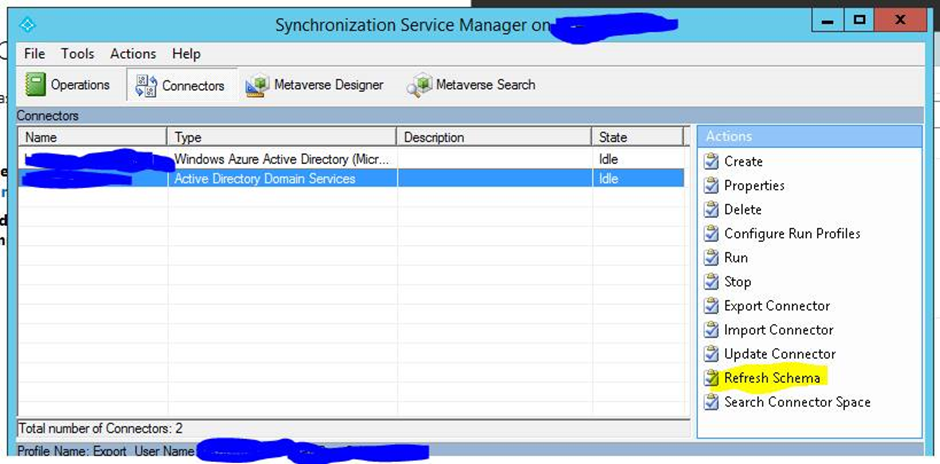940x464 pixels.
Task: Click Idle state of Domain Services row
Action: tap(608, 179)
